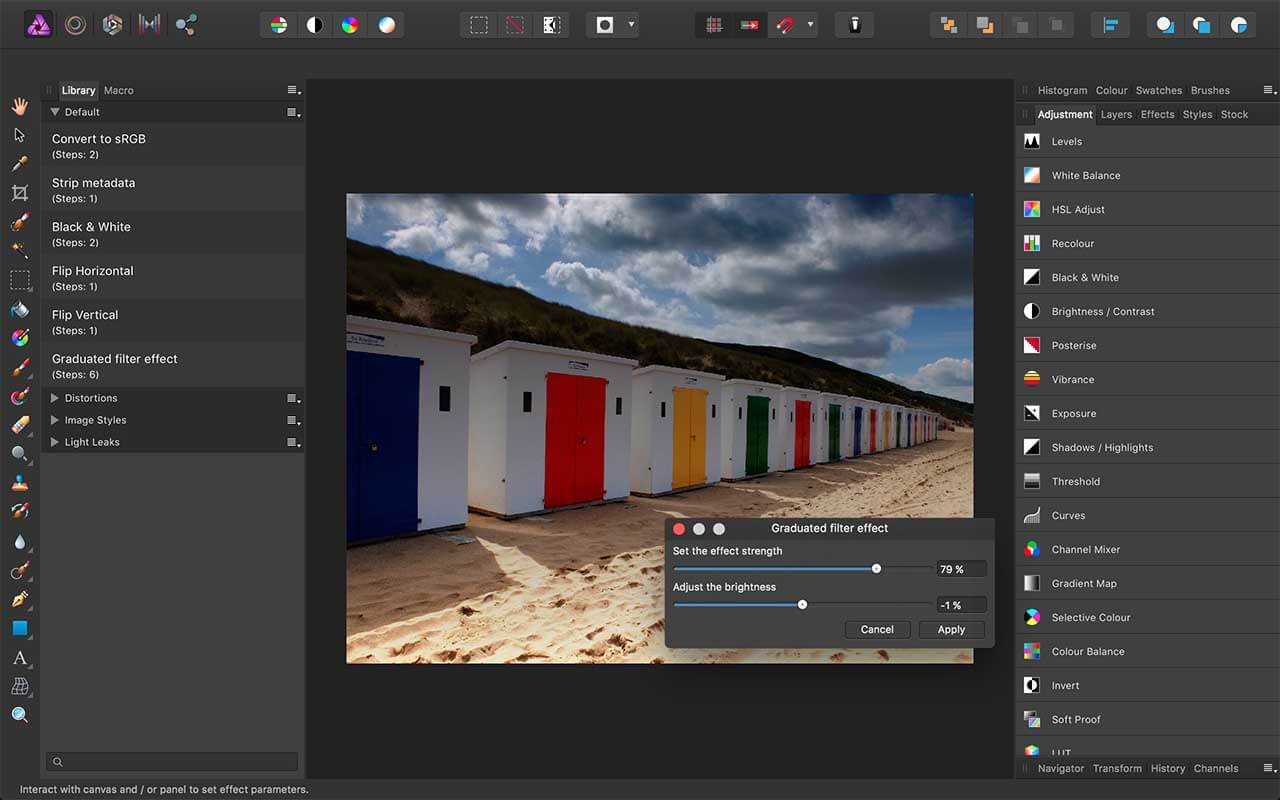Select the Gradient tool
This screenshot has width=1280, height=800.
coord(19,338)
